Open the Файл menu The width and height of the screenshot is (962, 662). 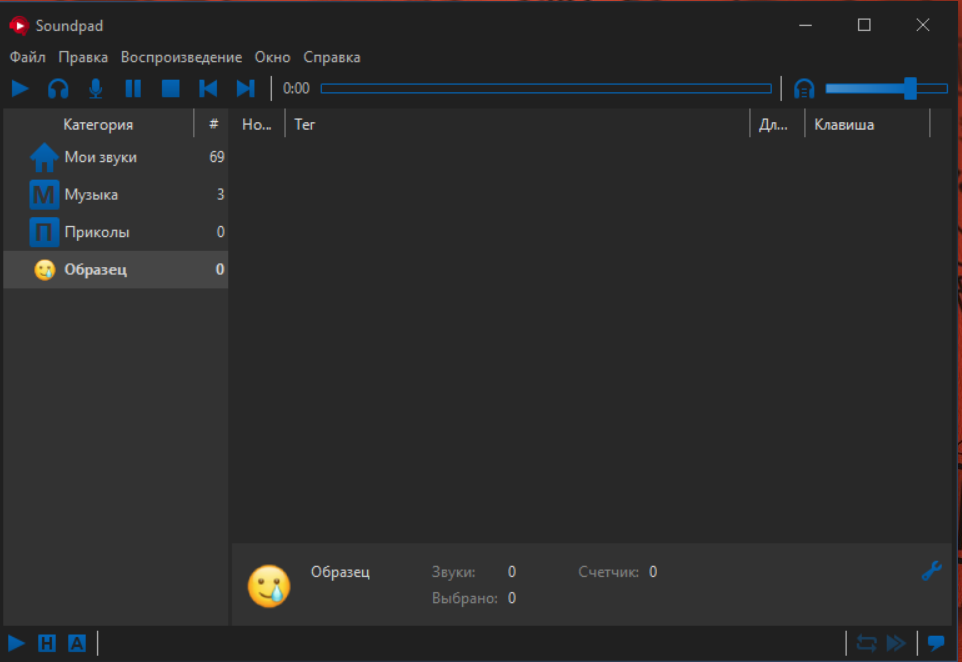[x=27, y=57]
